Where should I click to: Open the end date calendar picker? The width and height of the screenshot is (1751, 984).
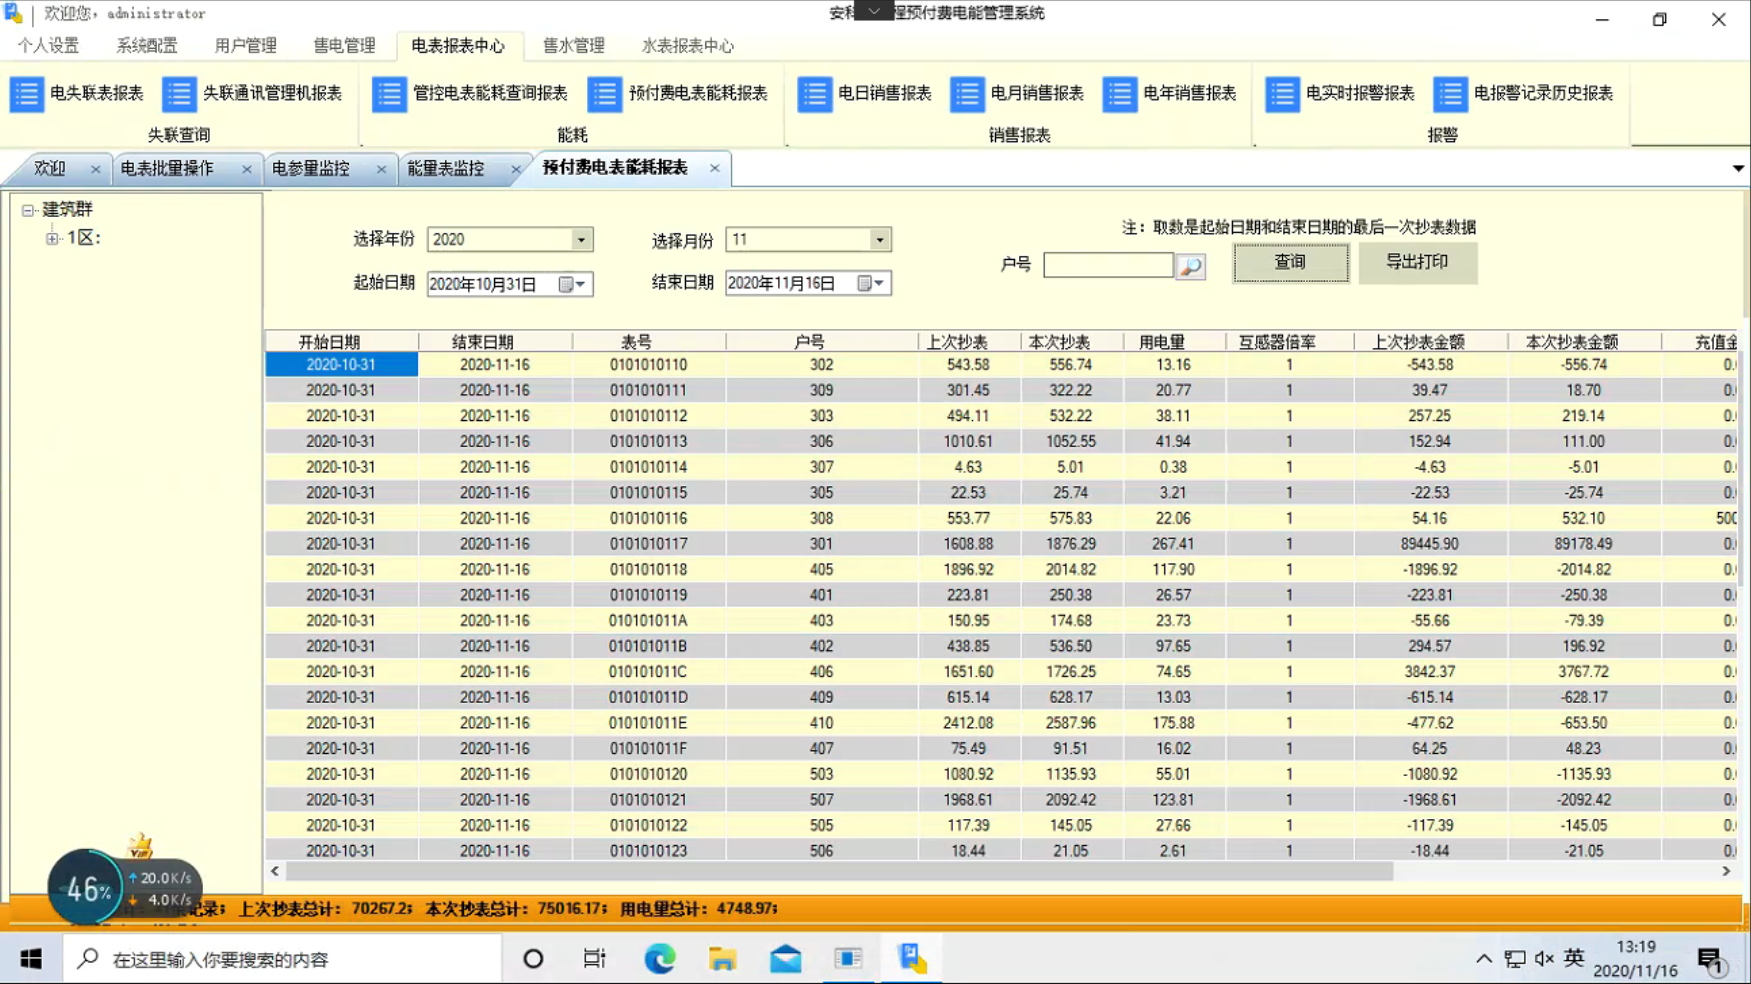point(871,283)
